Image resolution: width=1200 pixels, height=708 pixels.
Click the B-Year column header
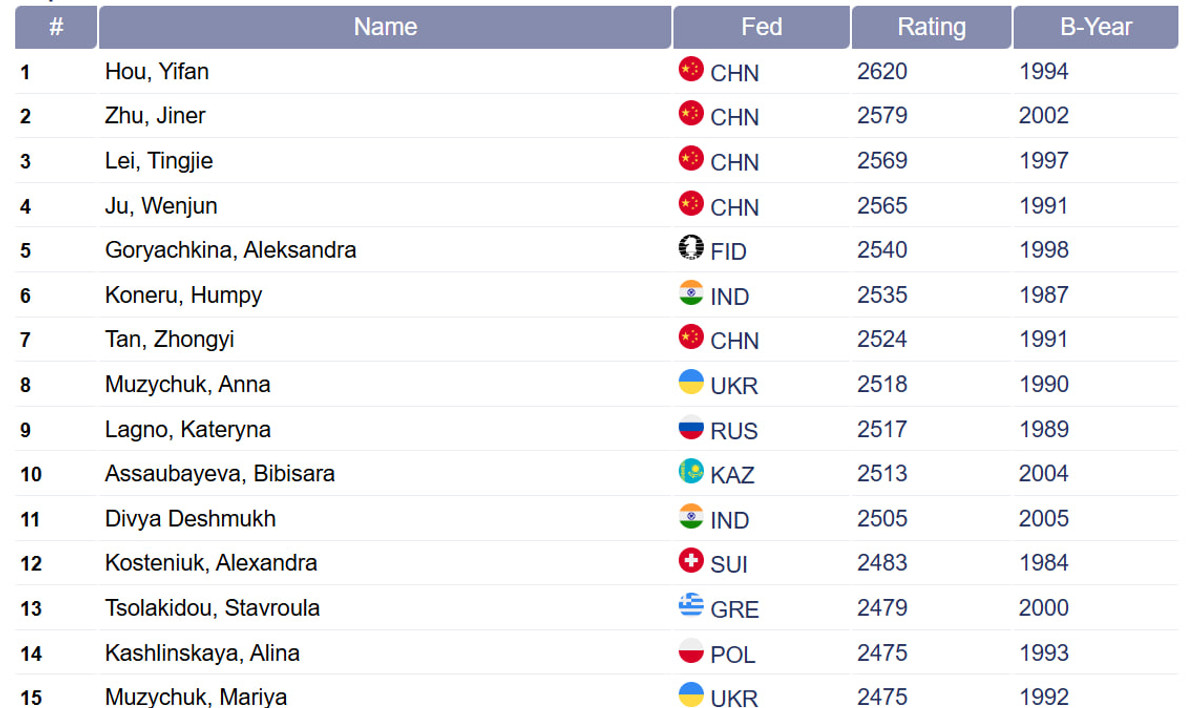tap(1096, 27)
